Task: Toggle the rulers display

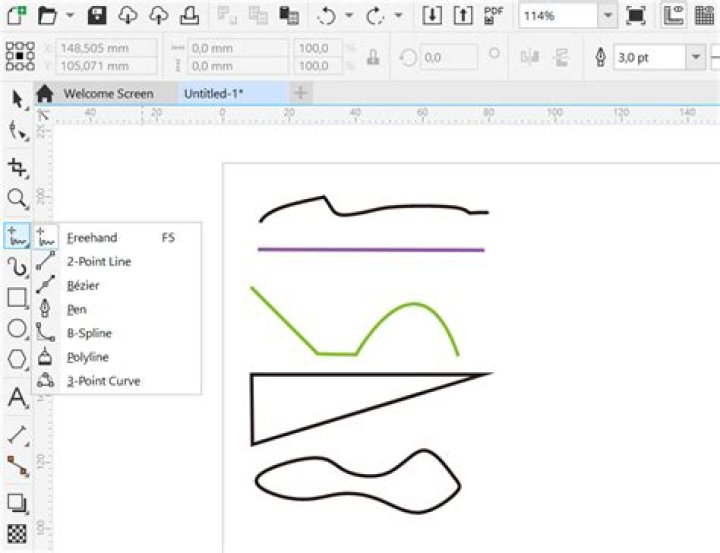Action: tap(673, 15)
